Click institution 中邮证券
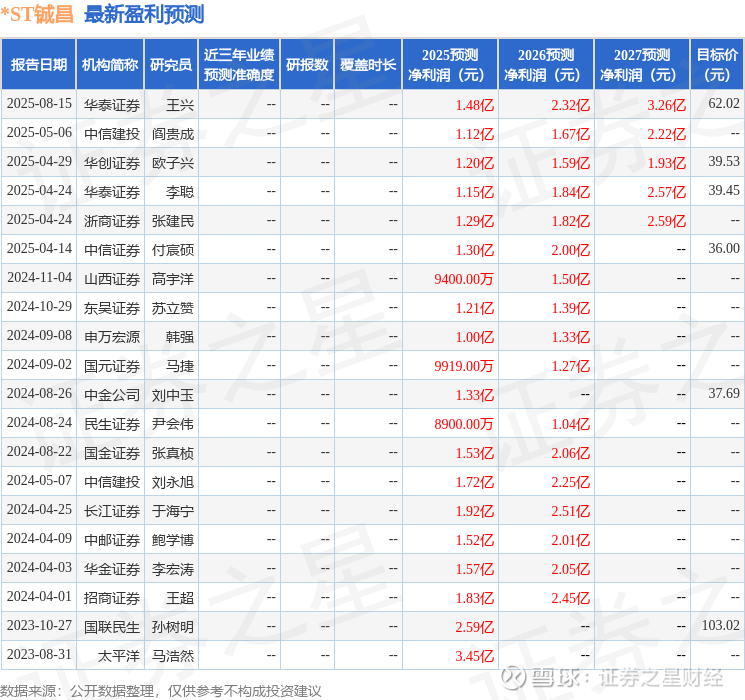 [112, 540]
